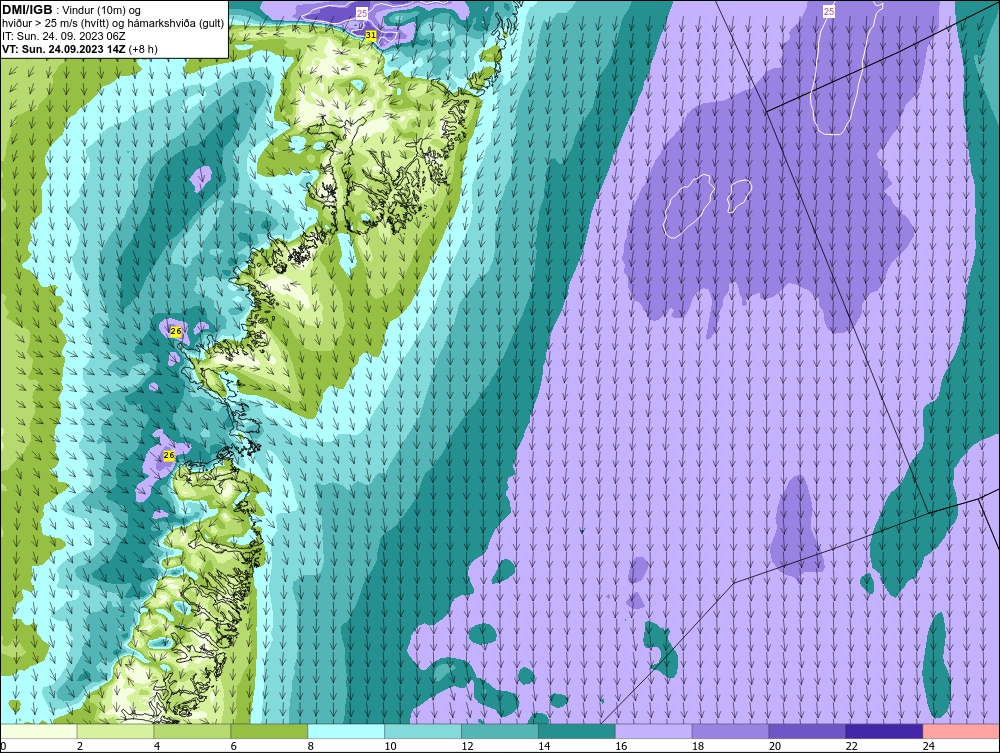Image resolution: width=1000 pixels, height=753 pixels.
Task: Pick the 8–10 m/s light cyan swatch
Action: click(x=346, y=731)
